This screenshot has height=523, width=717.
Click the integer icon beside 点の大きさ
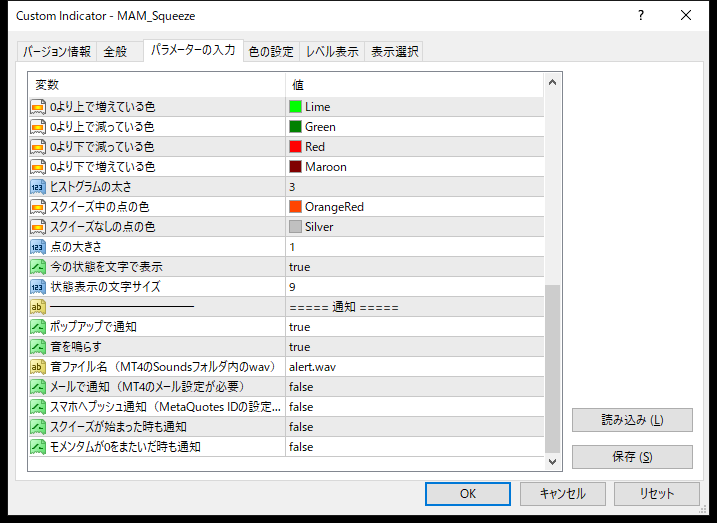(x=38, y=247)
